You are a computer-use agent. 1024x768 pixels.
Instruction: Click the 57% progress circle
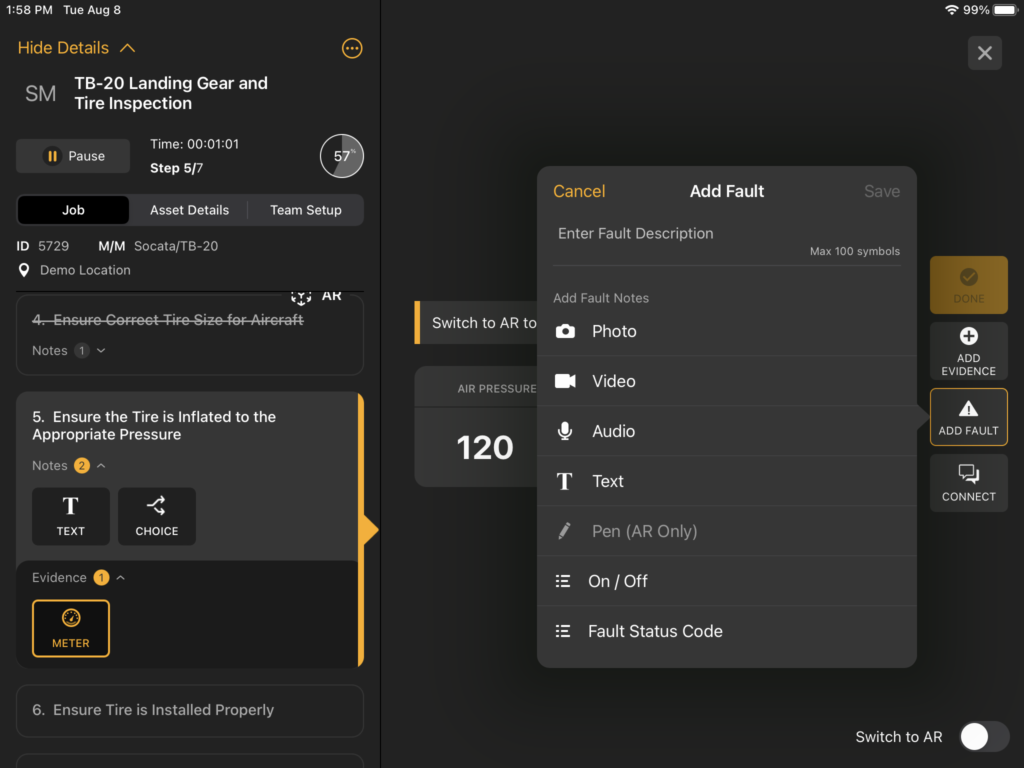pyautogui.click(x=342, y=156)
